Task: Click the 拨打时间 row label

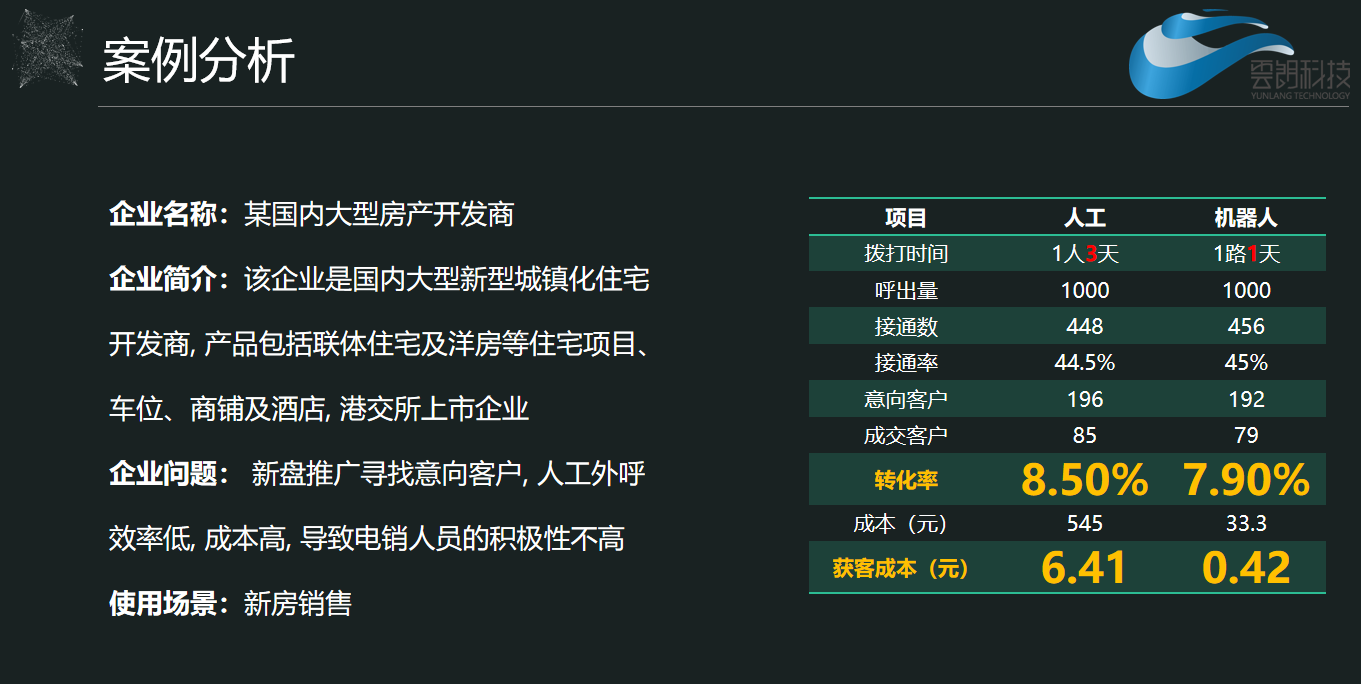Action: 906,254
